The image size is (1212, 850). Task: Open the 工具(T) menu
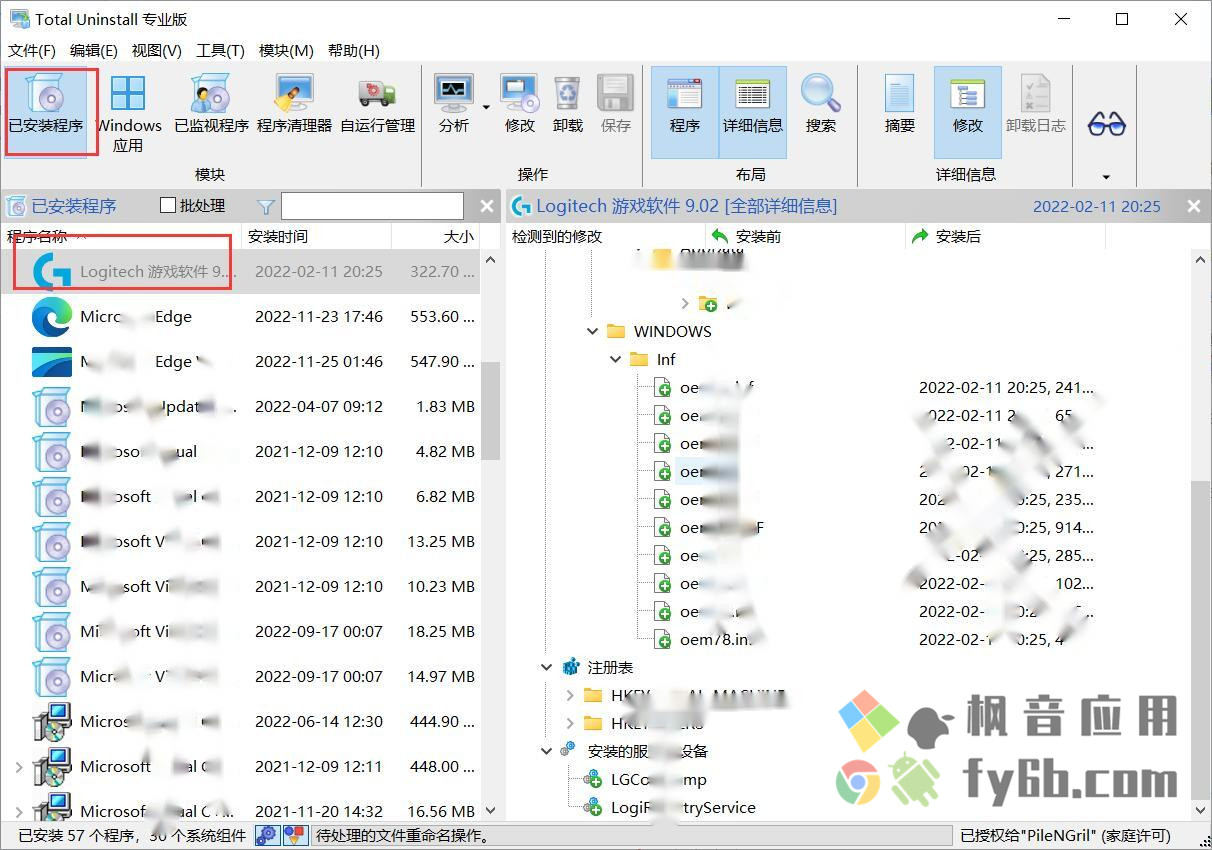click(x=221, y=50)
